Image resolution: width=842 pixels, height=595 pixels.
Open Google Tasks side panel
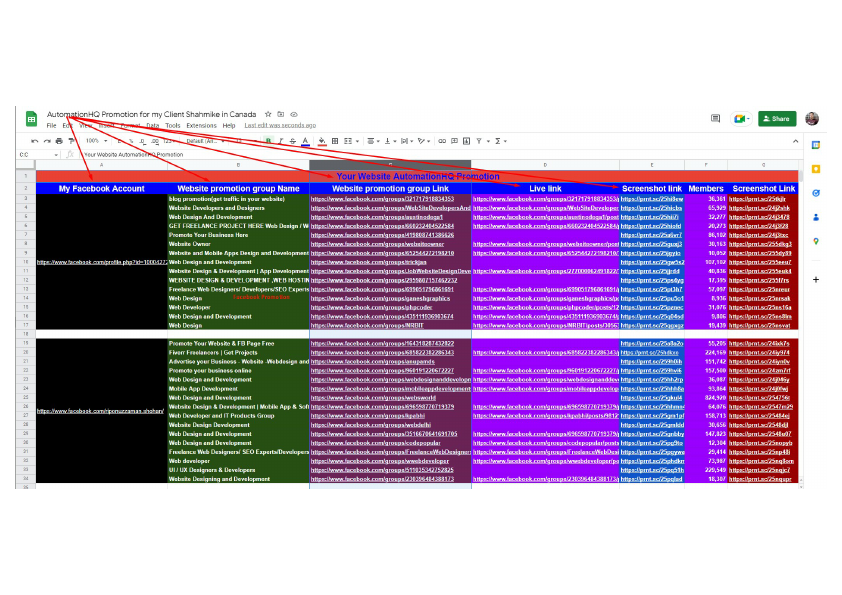click(x=816, y=193)
